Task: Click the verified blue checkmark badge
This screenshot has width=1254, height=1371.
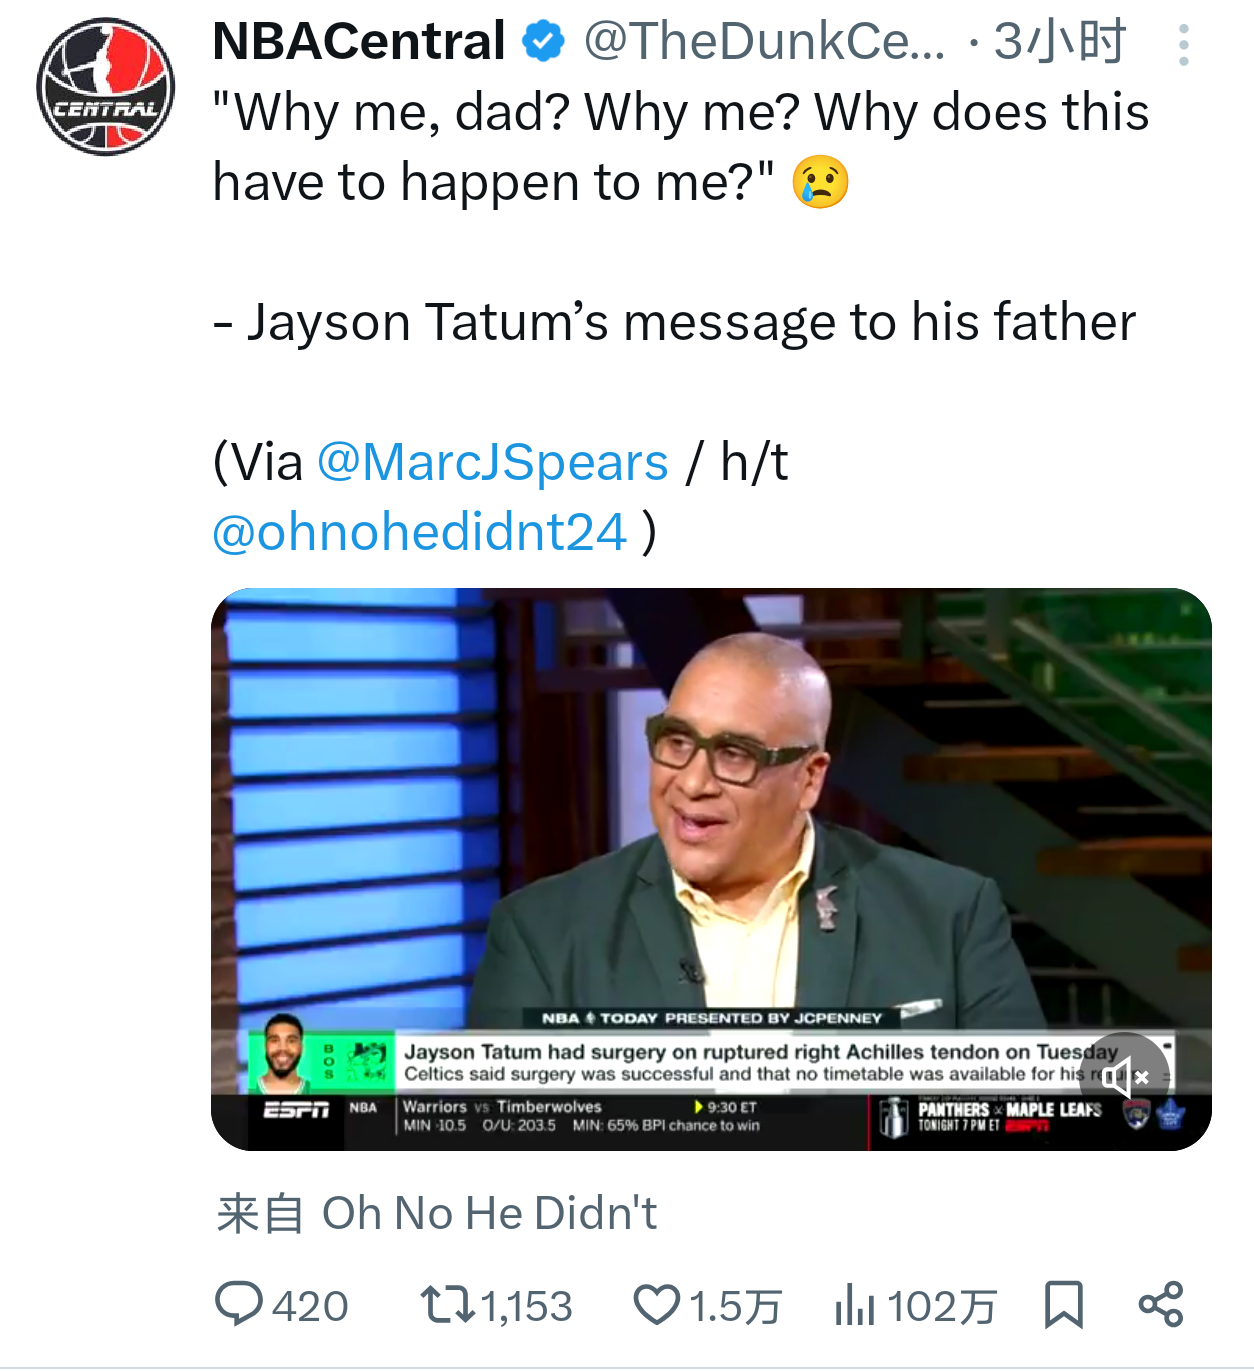Action: tap(544, 42)
